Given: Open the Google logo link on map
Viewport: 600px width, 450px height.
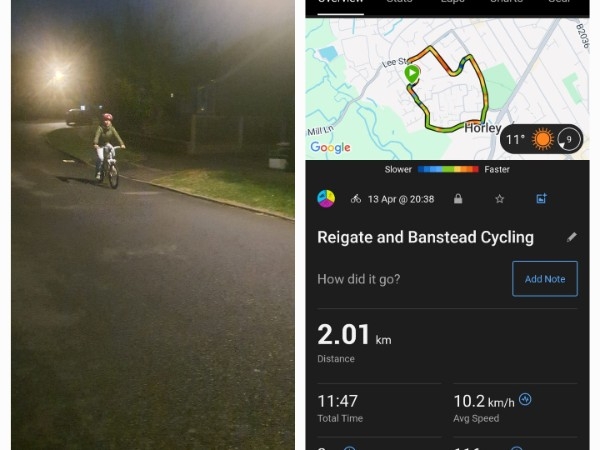Looking at the screenshot, I should [x=330, y=147].
